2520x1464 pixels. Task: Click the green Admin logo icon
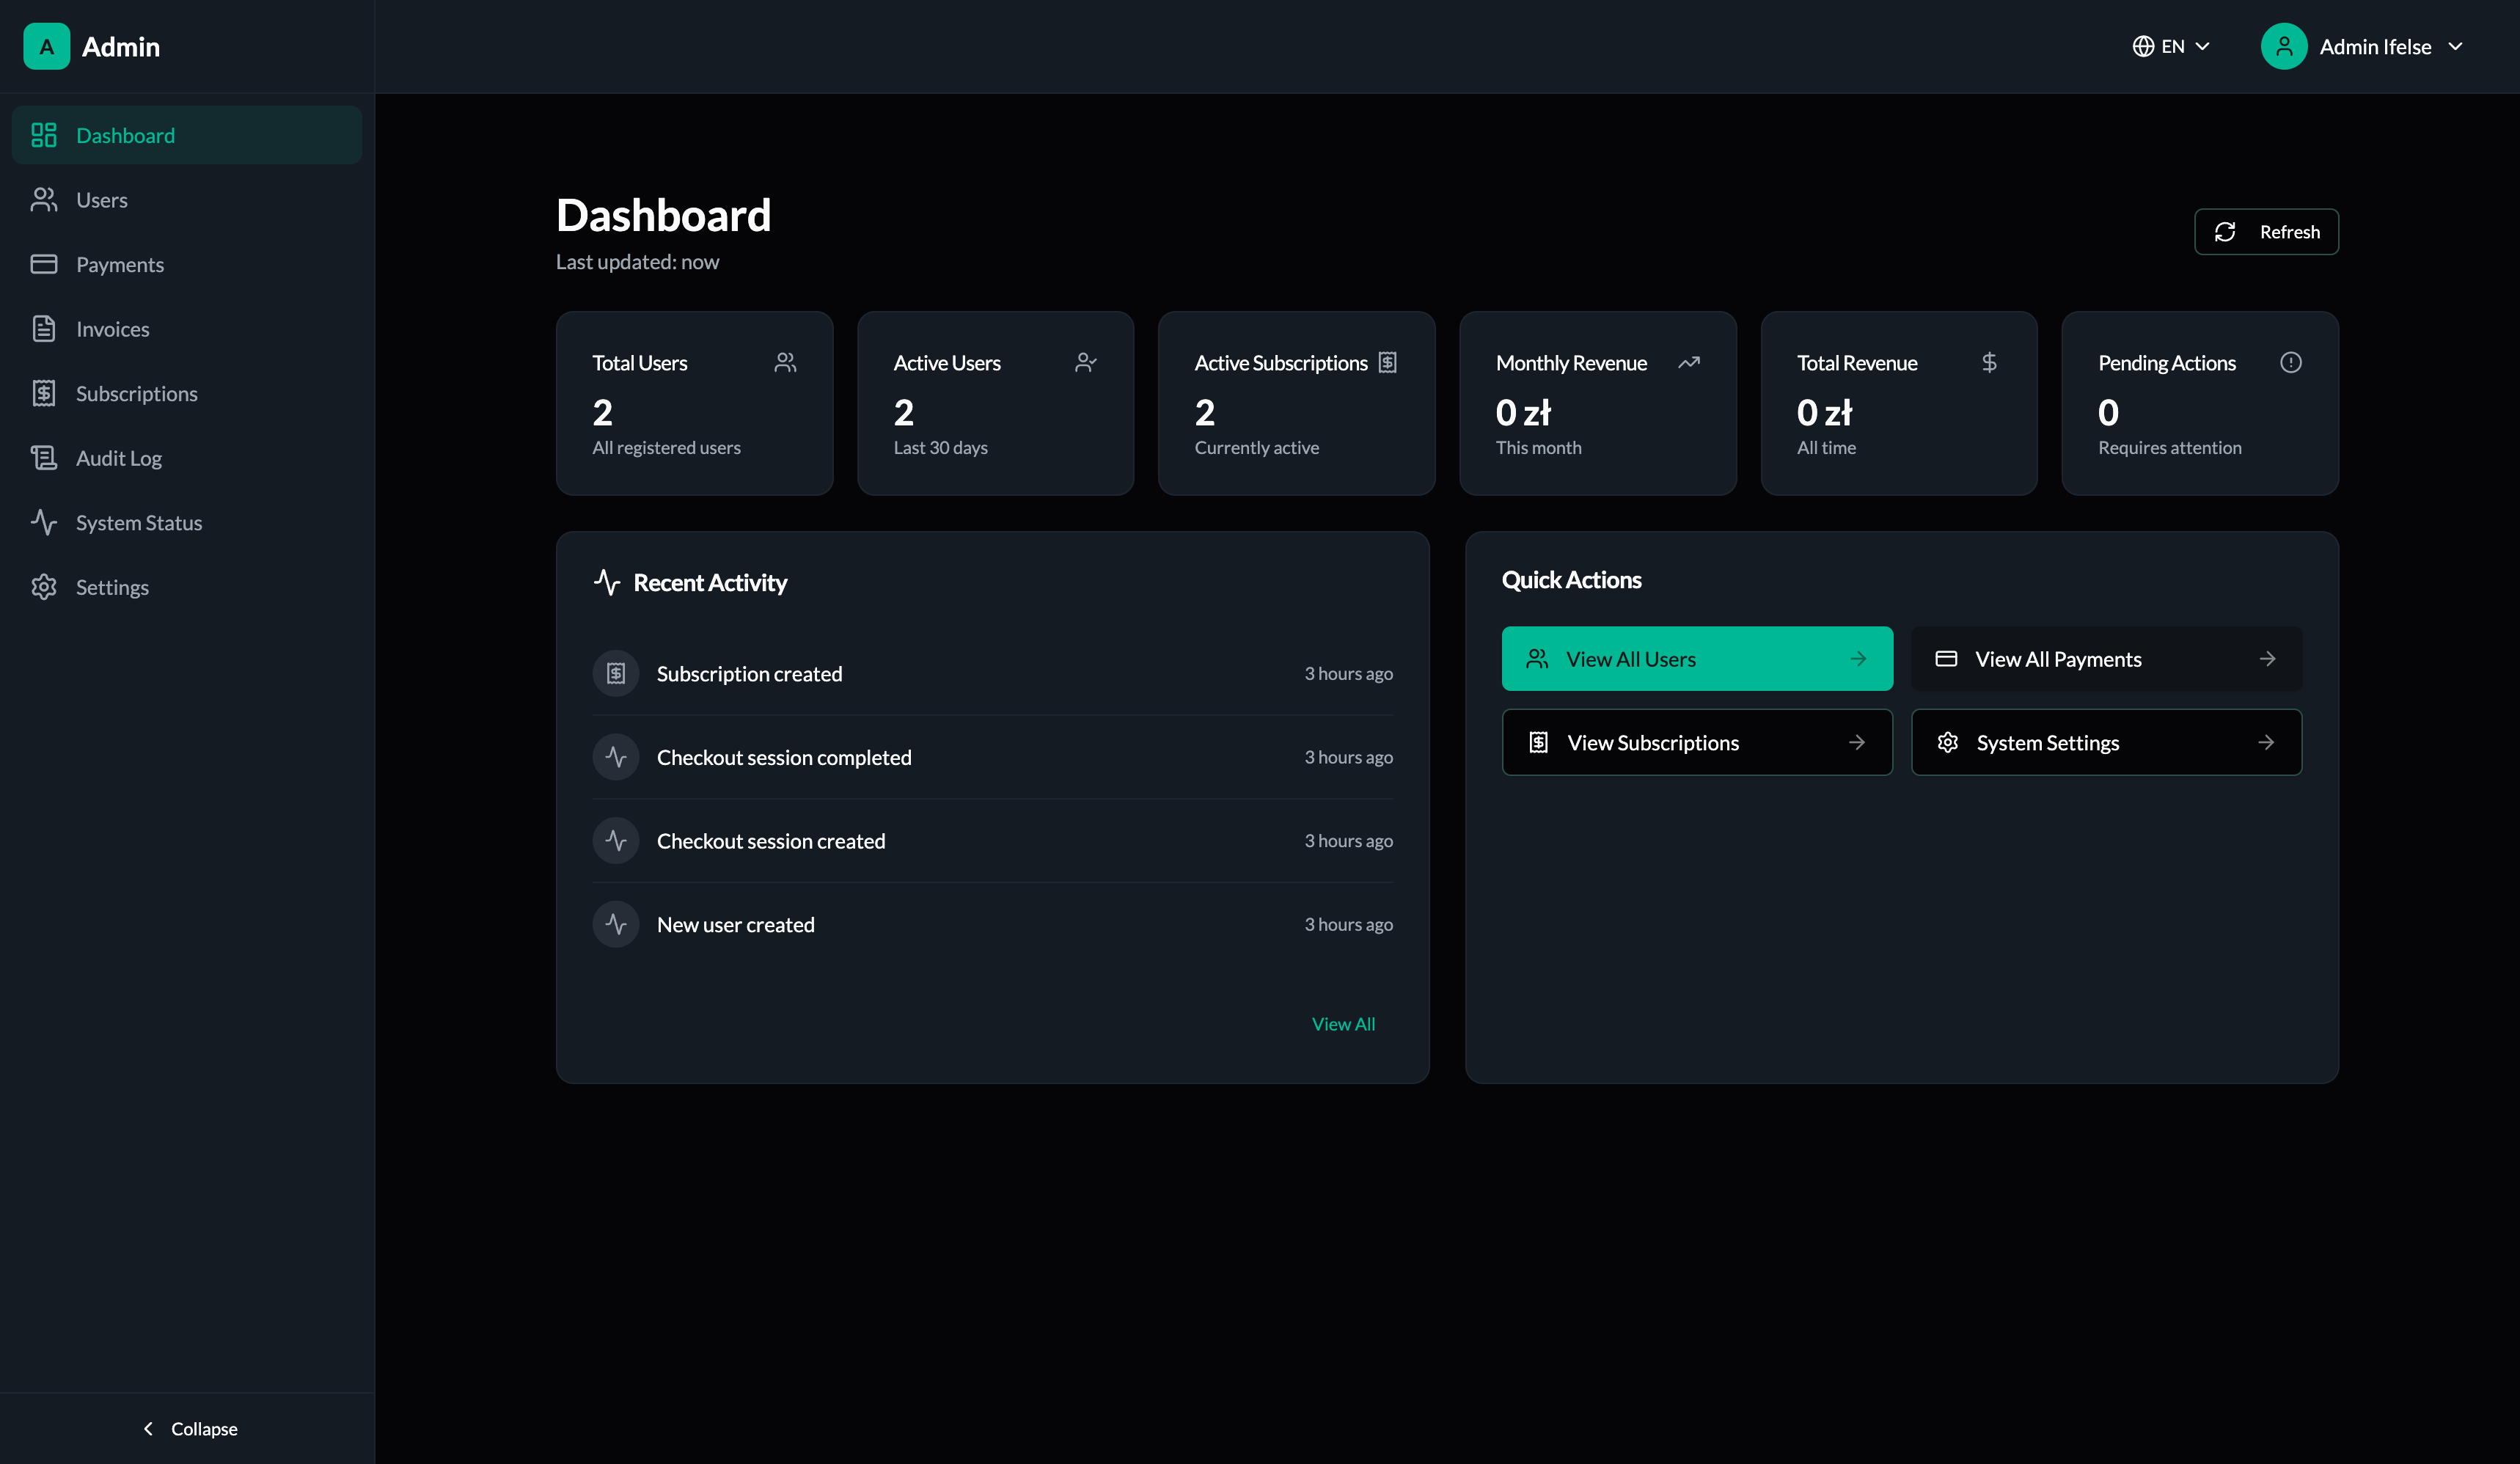pos(46,46)
